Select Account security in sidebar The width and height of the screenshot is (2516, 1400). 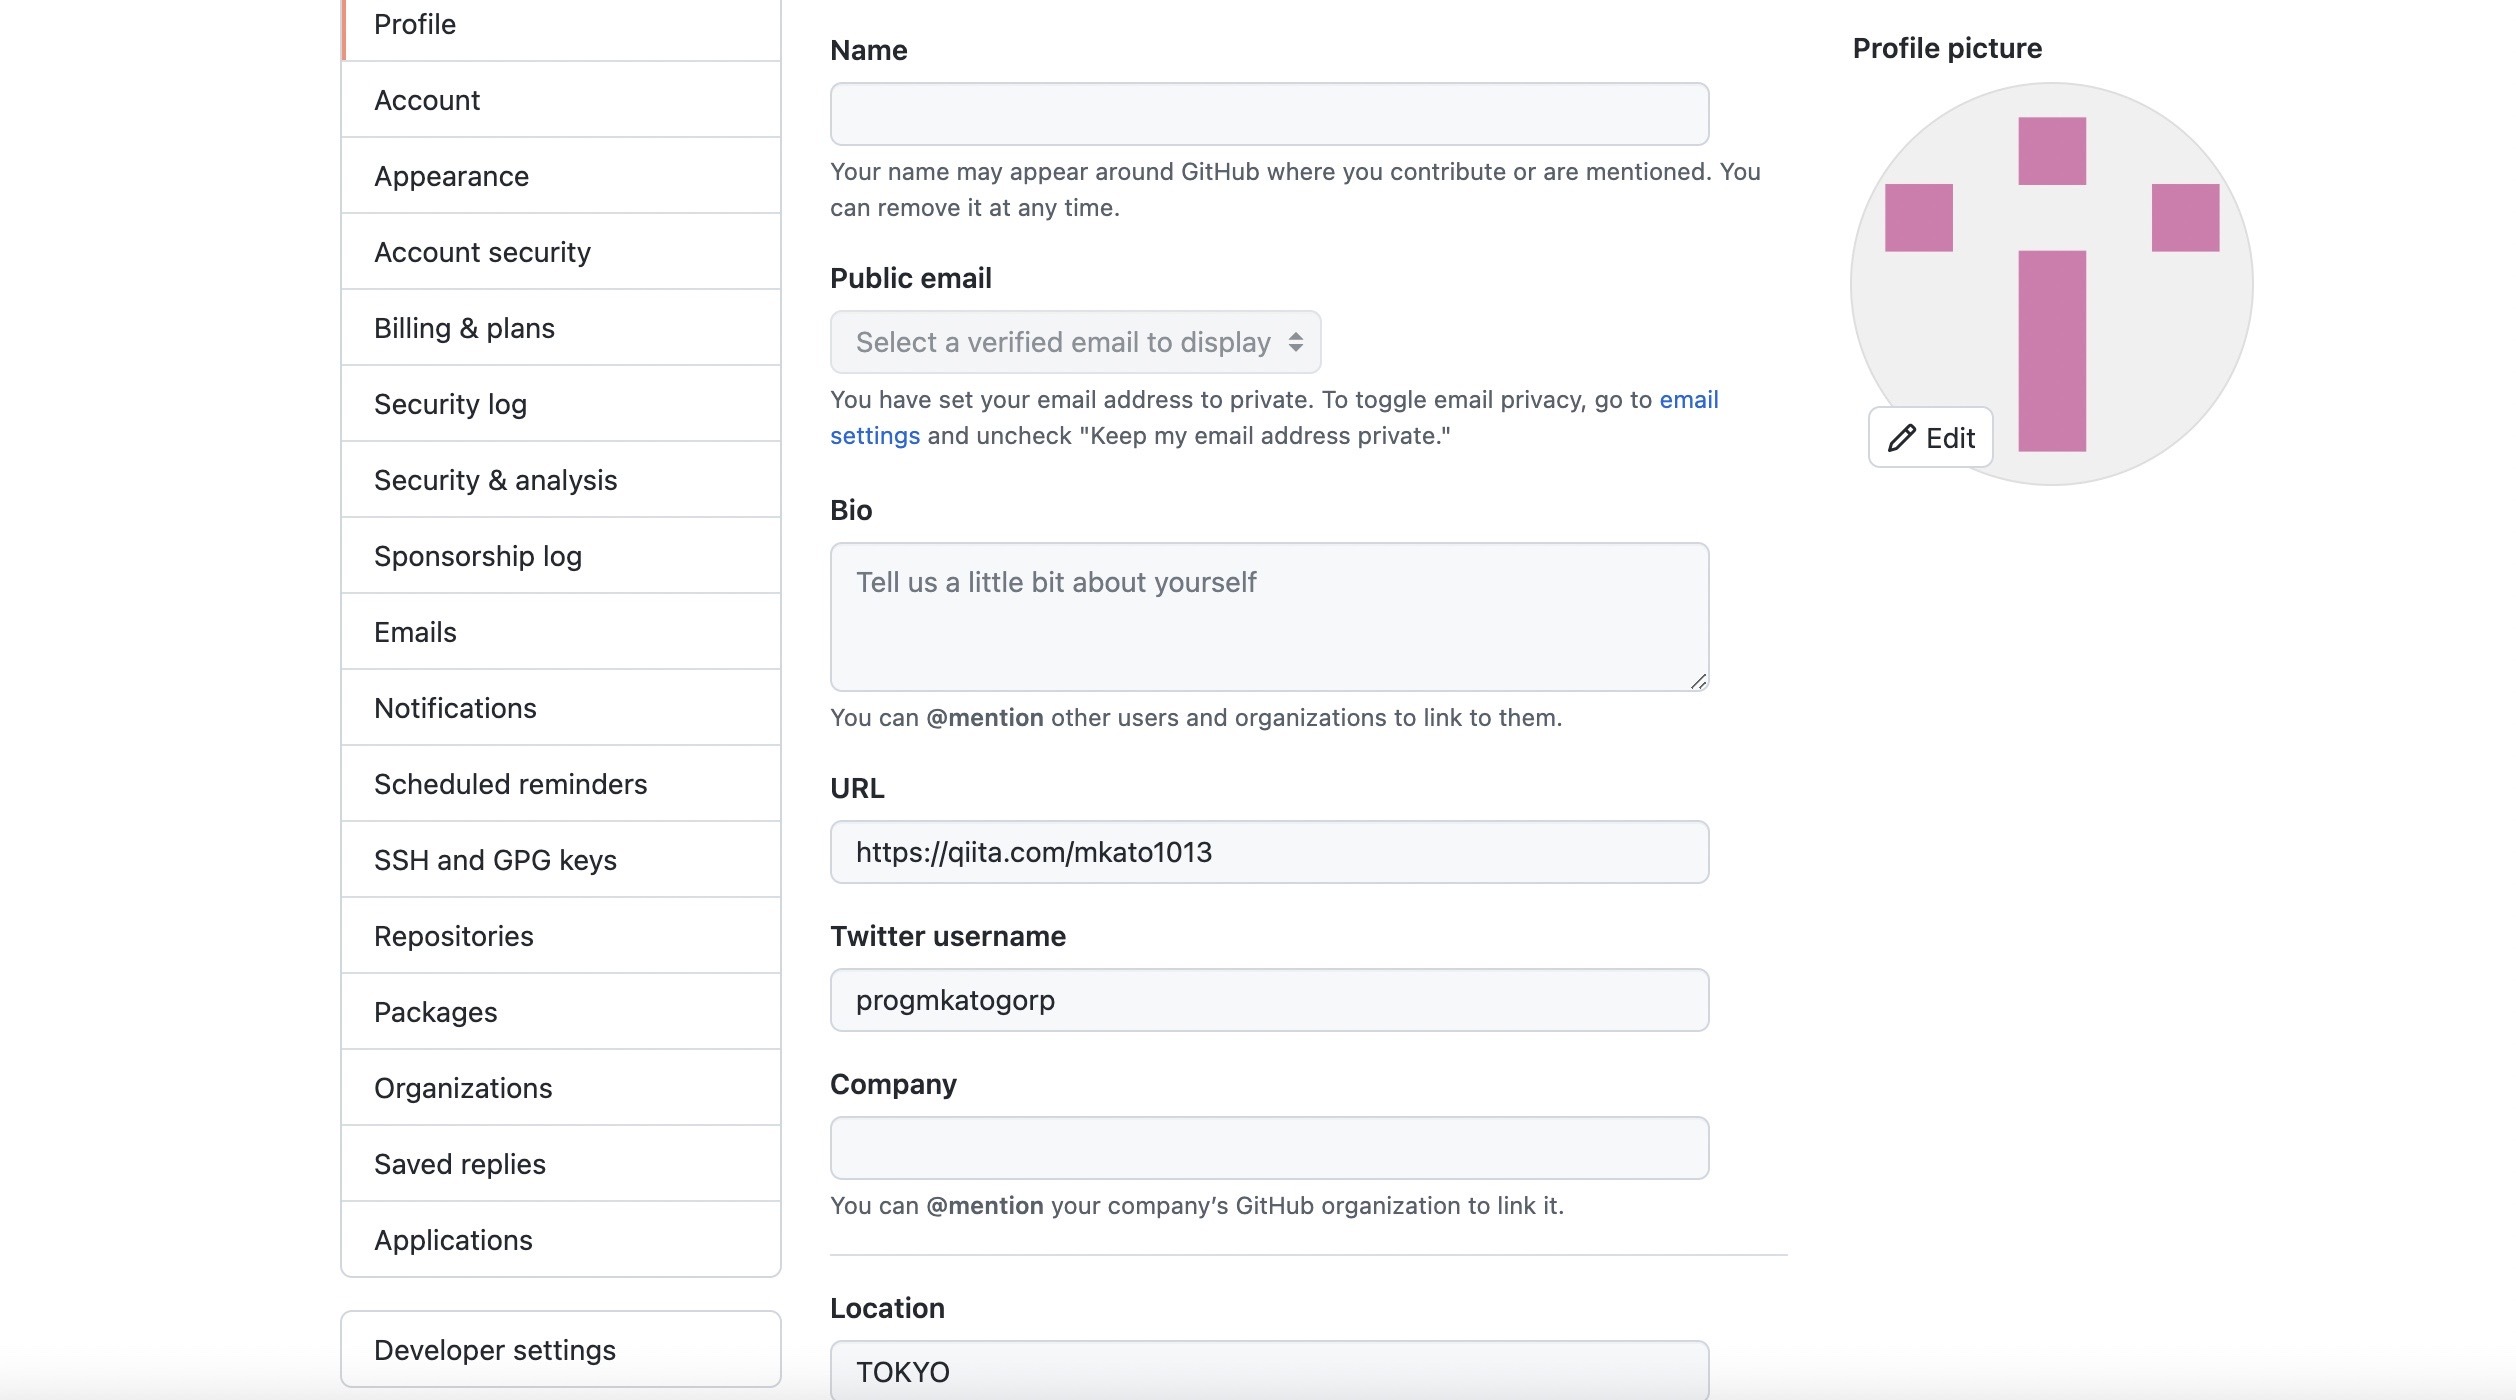482,252
